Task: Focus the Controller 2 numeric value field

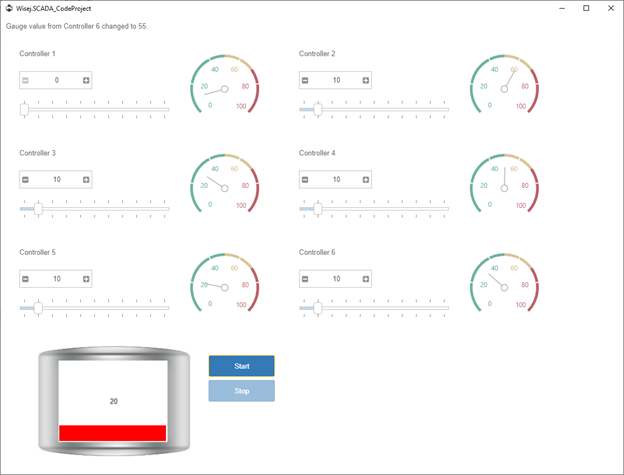Action: coord(335,80)
